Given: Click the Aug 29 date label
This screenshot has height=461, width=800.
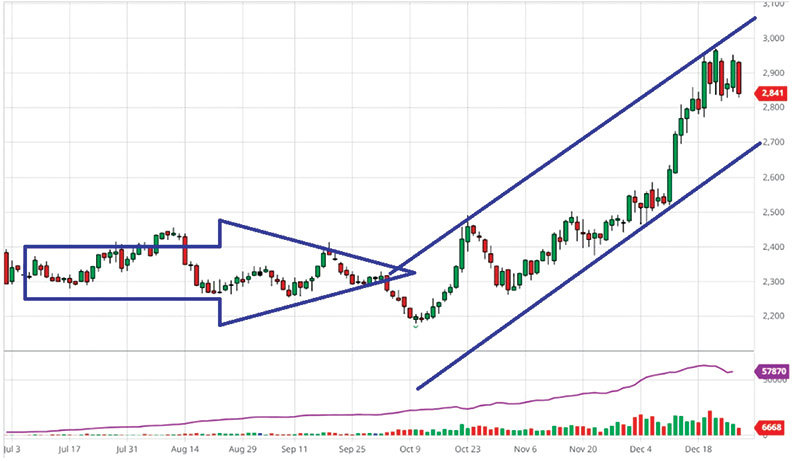Looking at the screenshot, I should [242, 449].
